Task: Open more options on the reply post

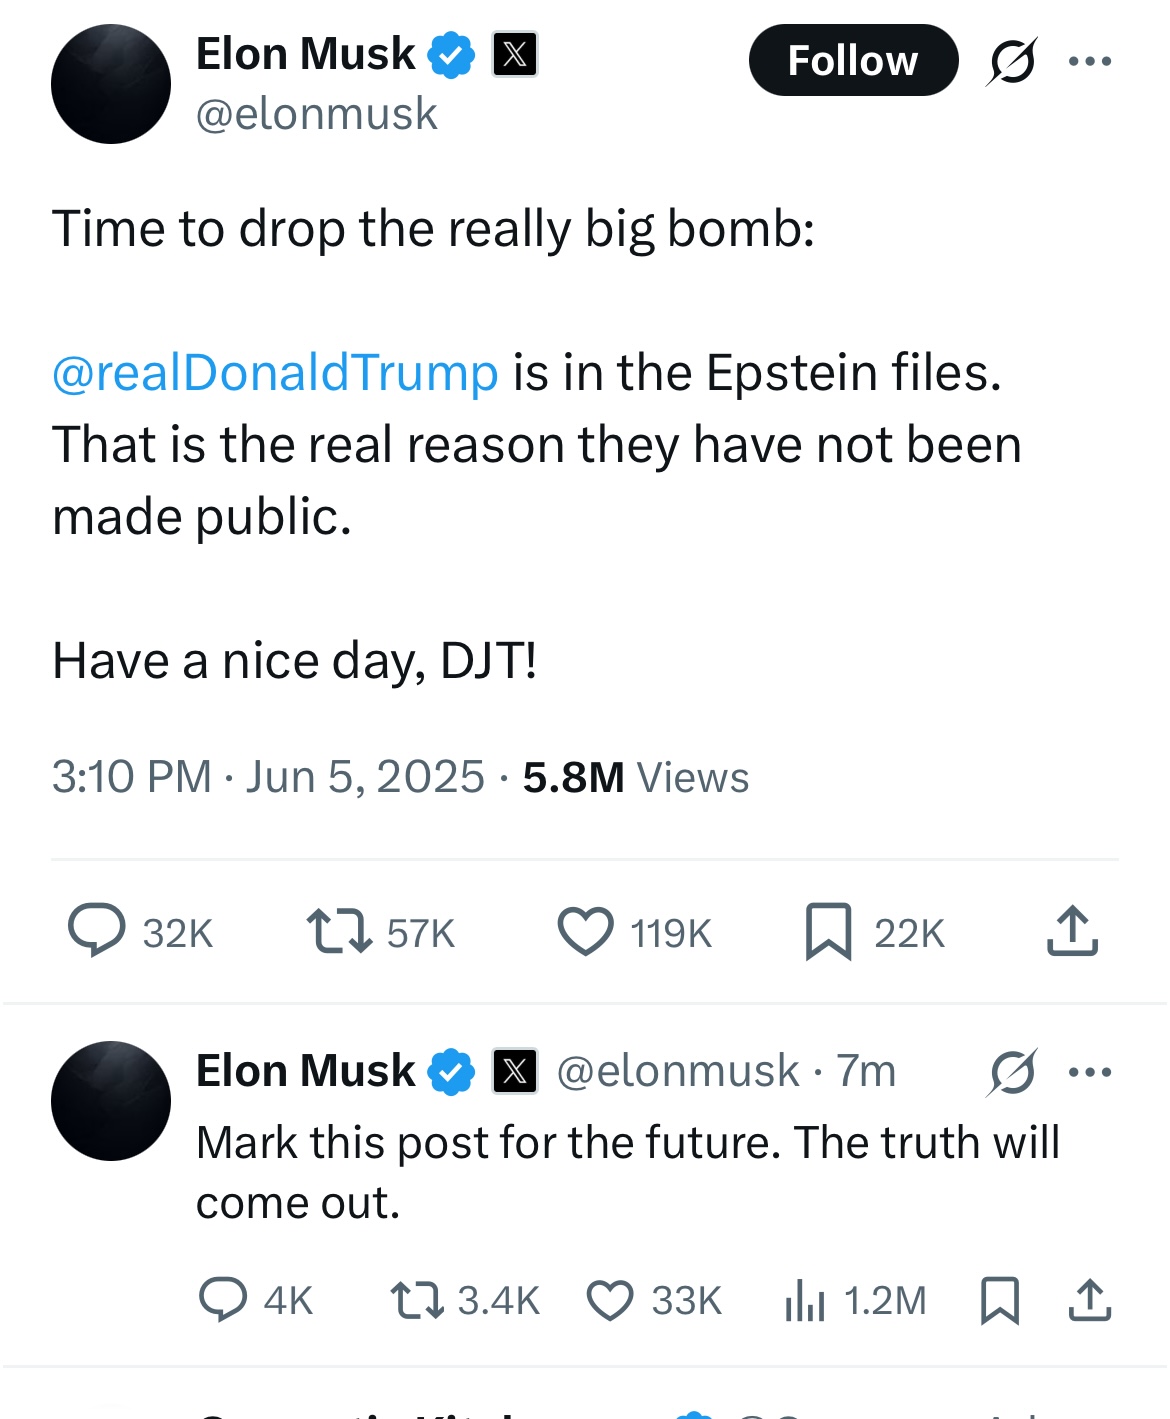Action: tap(1089, 1072)
